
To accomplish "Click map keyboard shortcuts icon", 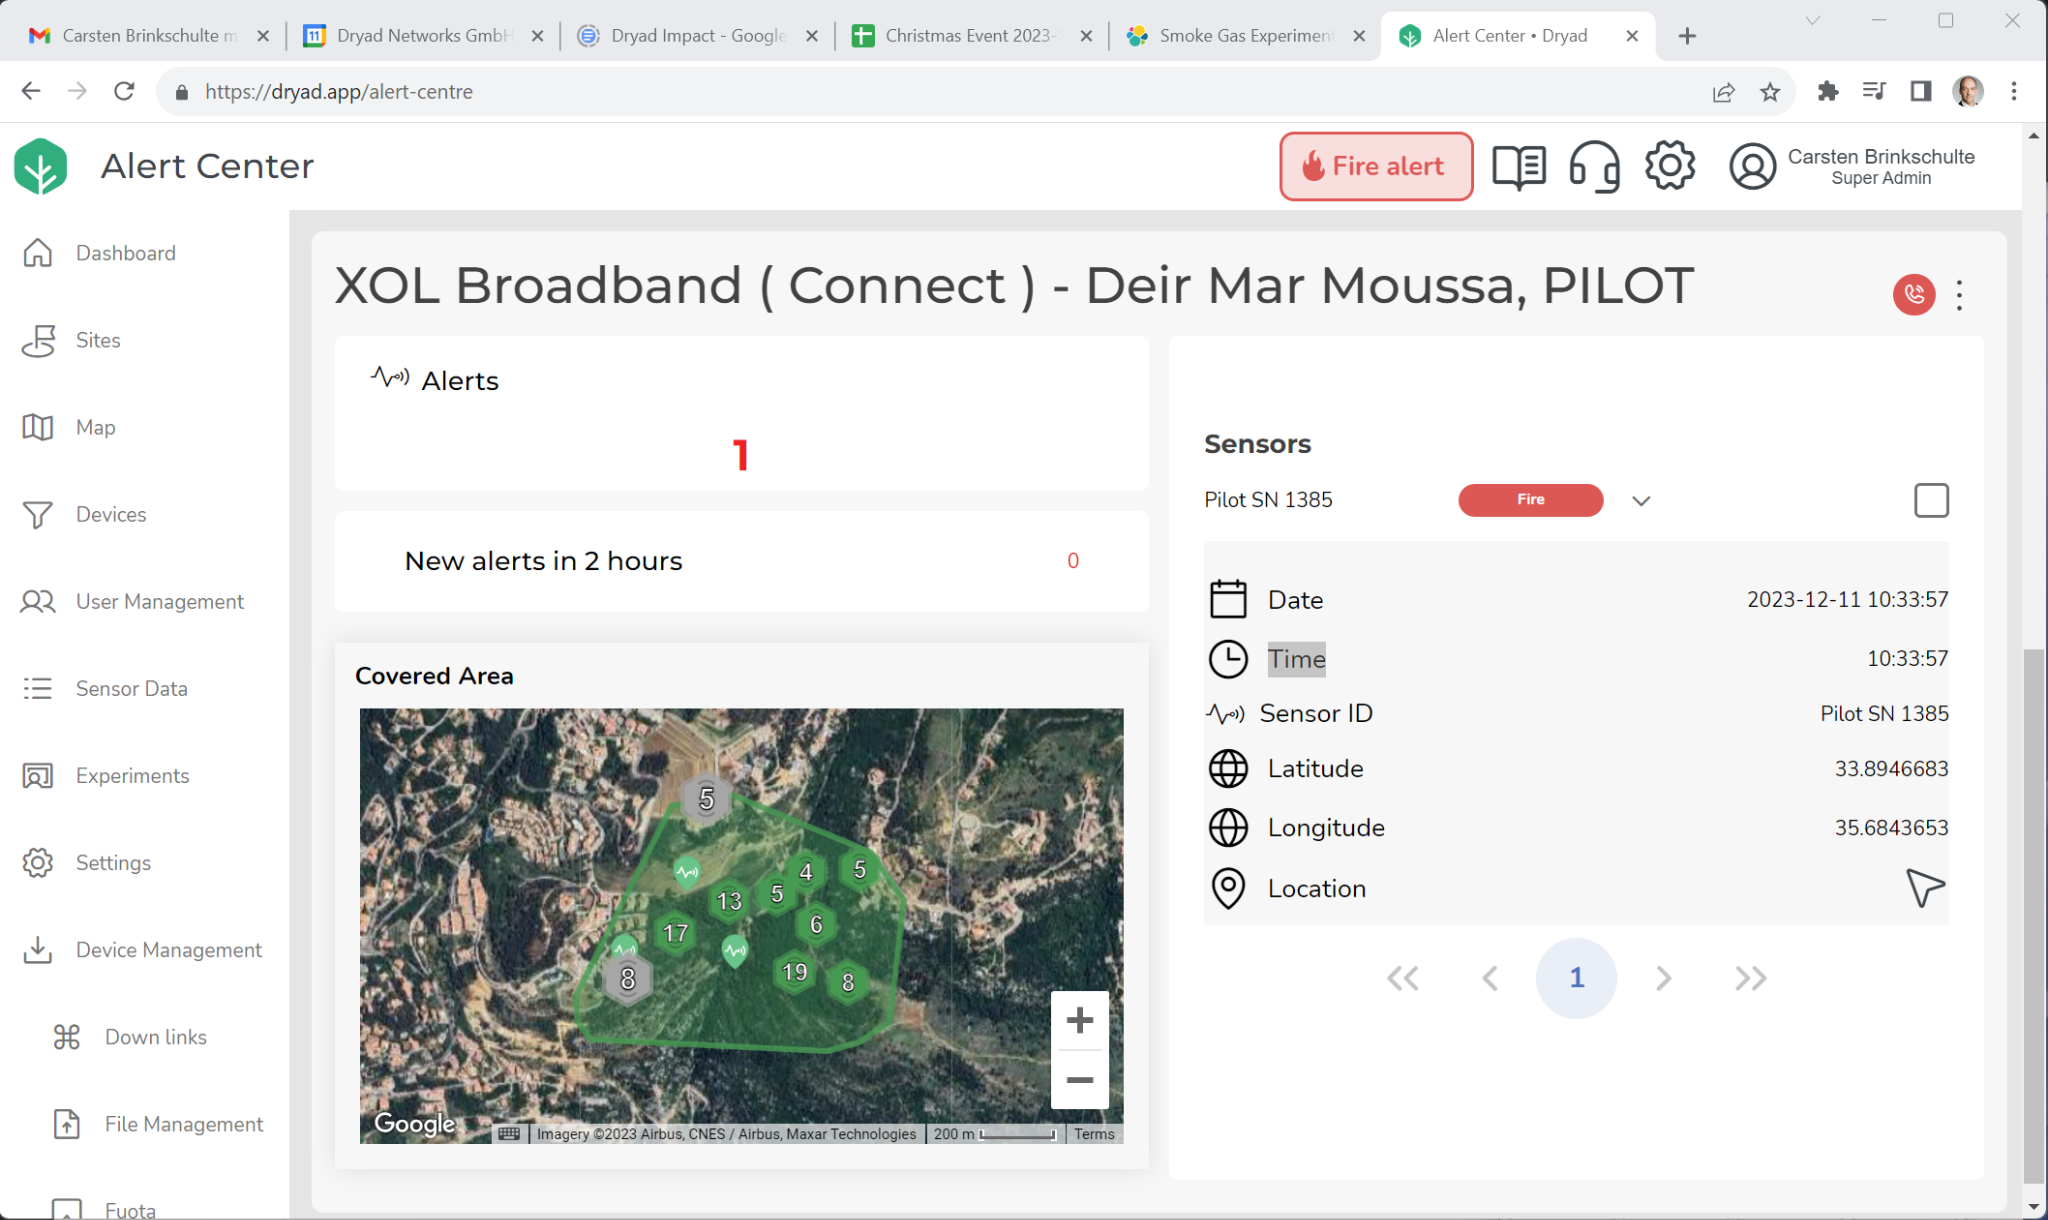I will 509,1134.
